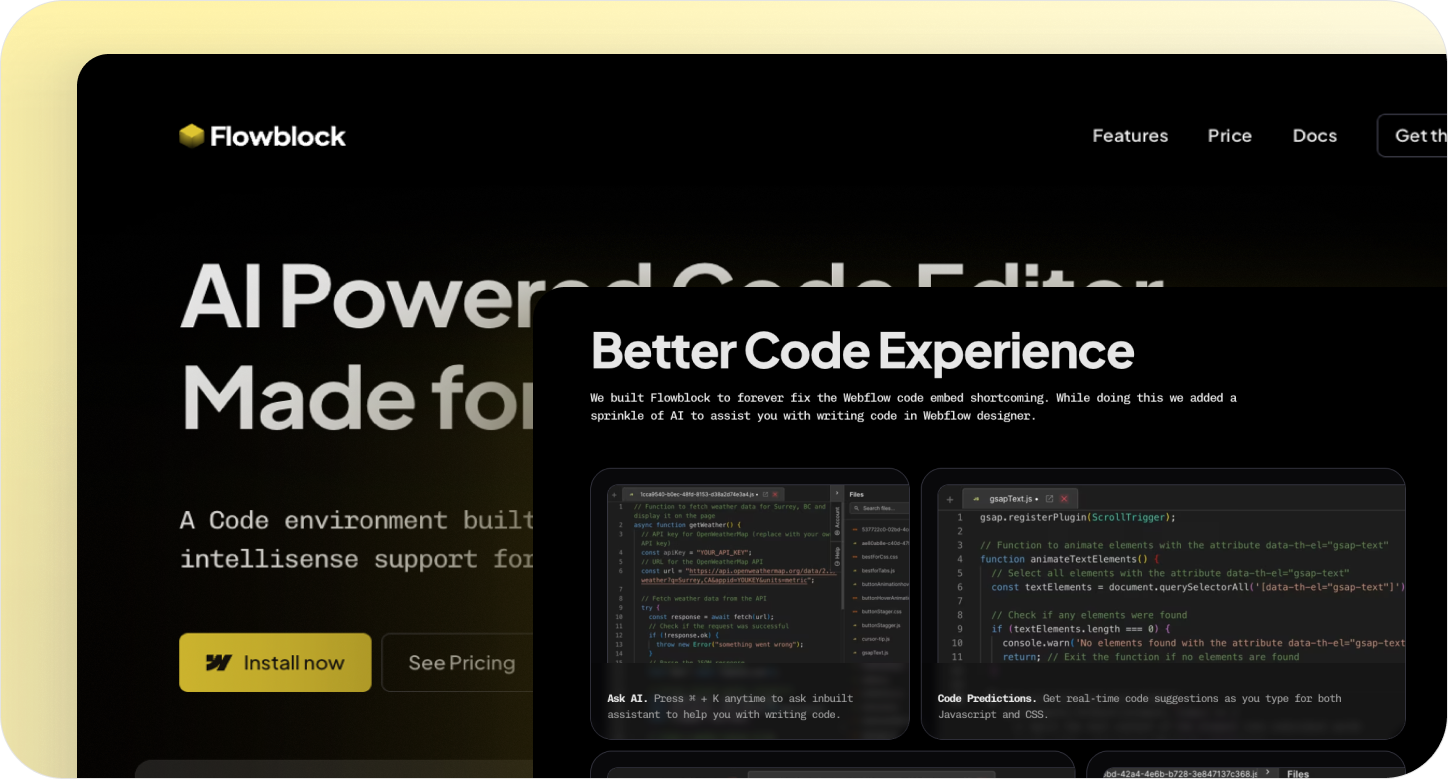Click the Flowblock wordmark
This screenshot has width=1448, height=779.
pyautogui.click(x=278, y=136)
